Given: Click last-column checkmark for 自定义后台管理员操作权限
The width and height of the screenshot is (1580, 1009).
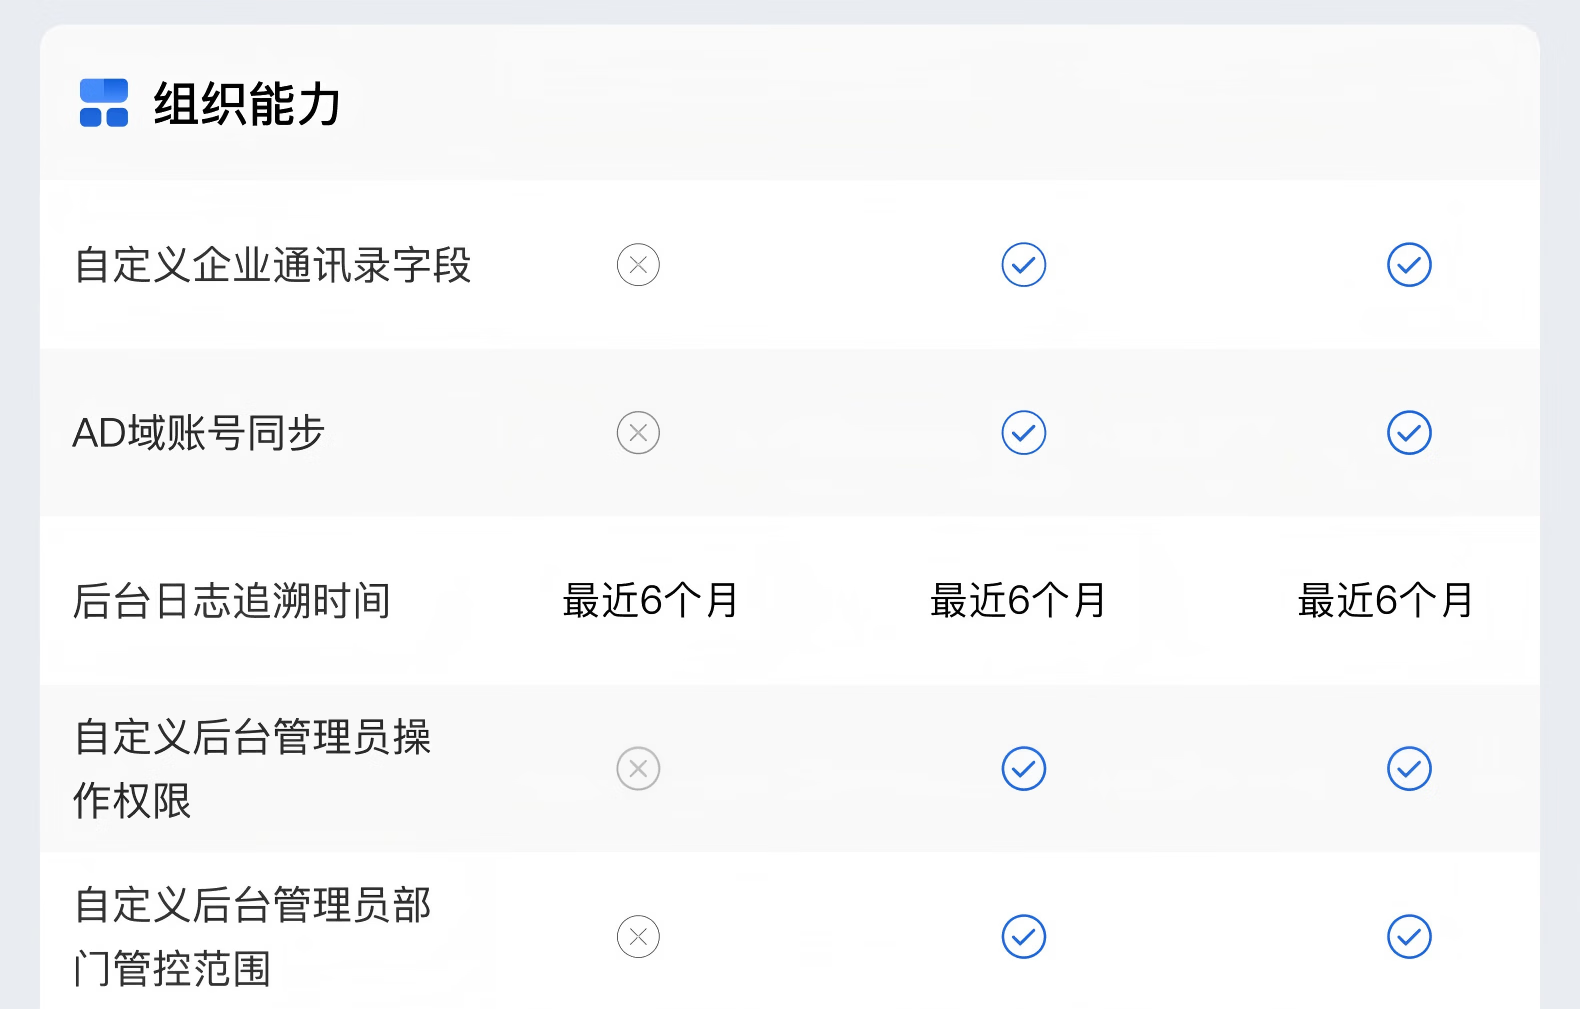Looking at the screenshot, I should [x=1409, y=769].
